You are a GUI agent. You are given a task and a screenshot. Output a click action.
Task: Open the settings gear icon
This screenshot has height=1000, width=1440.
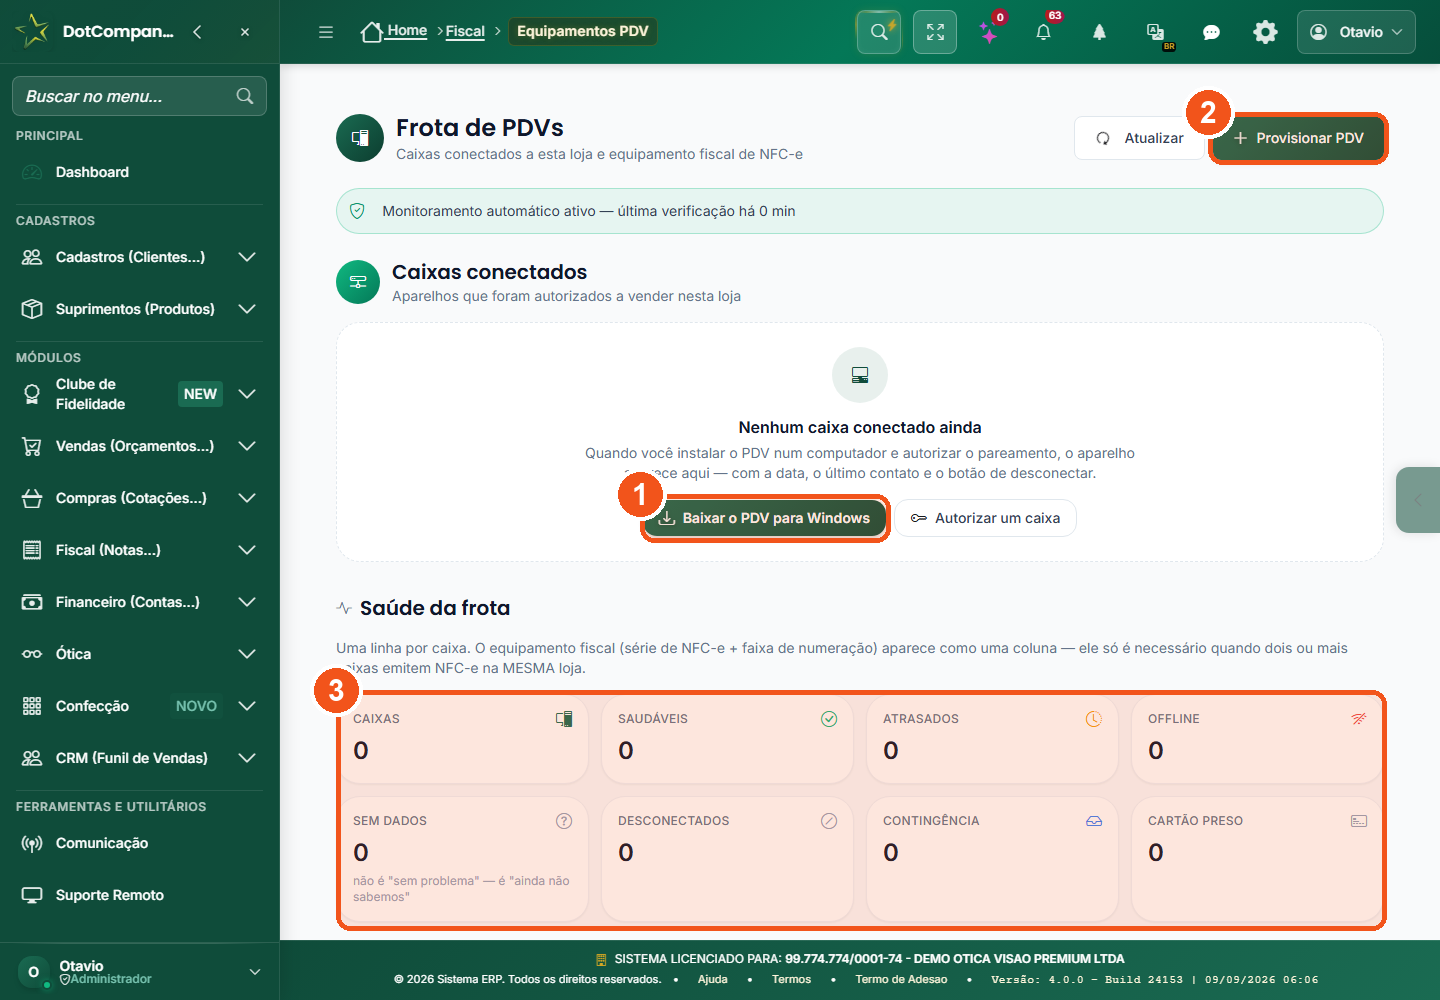point(1265,32)
